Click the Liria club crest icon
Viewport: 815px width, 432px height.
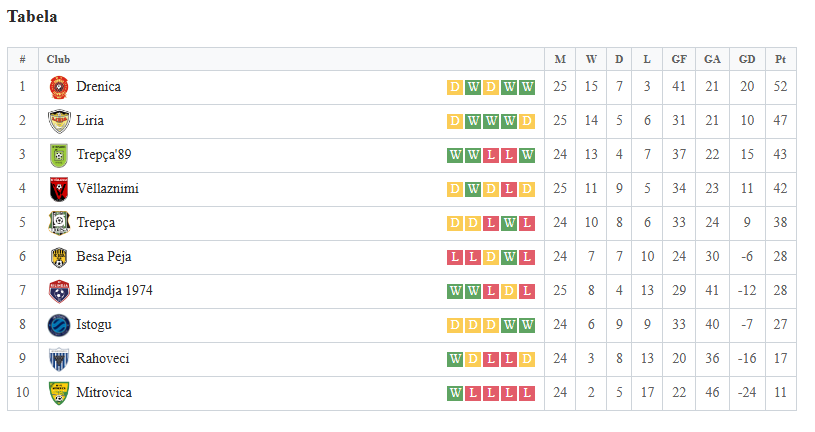click(x=59, y=121)
